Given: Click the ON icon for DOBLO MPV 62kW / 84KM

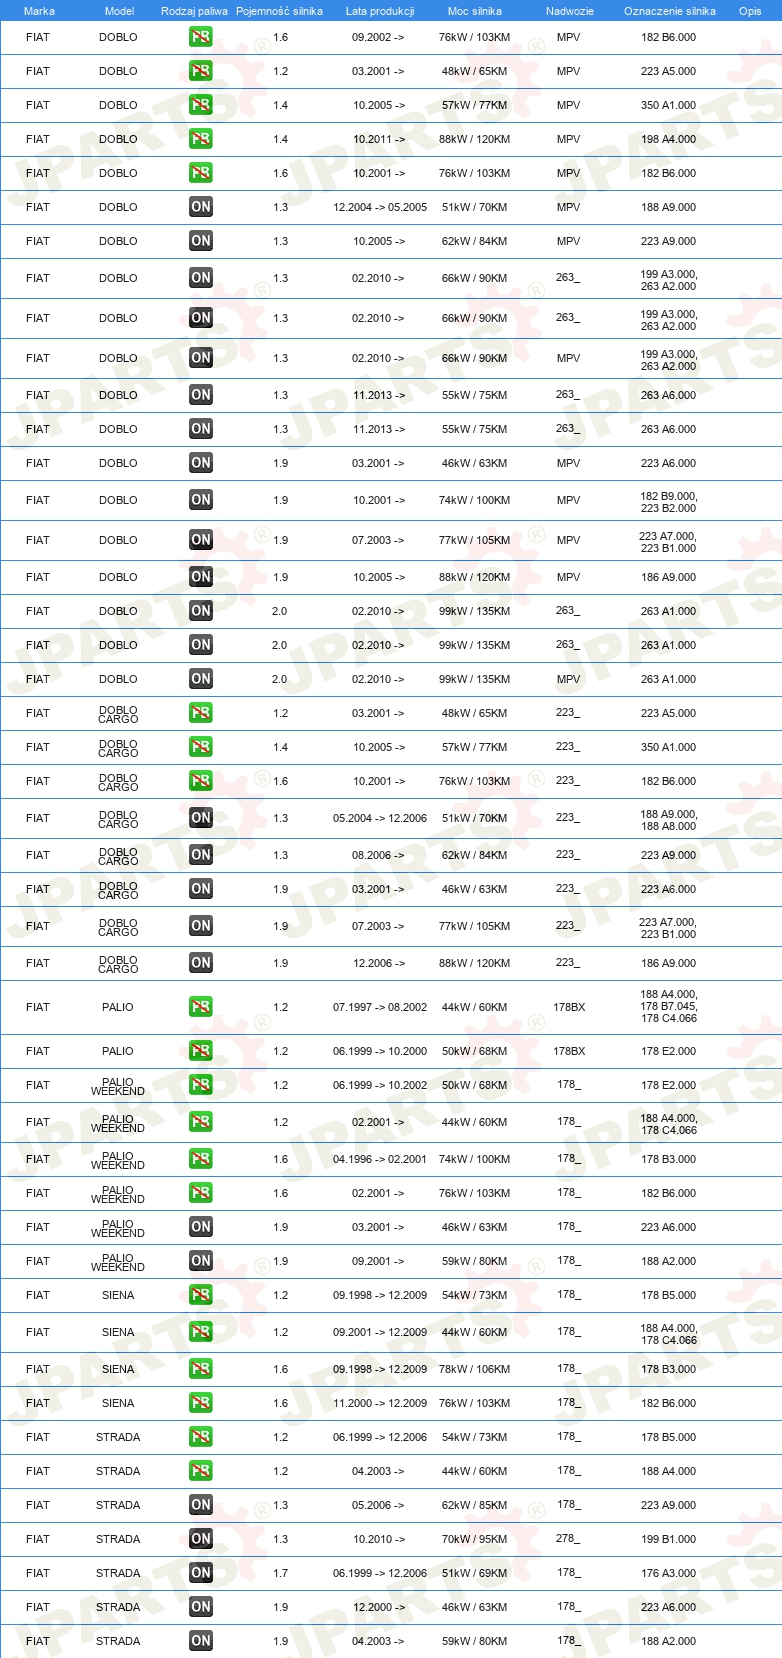Looking at the screenshot, I should click(x=201, y=241).
